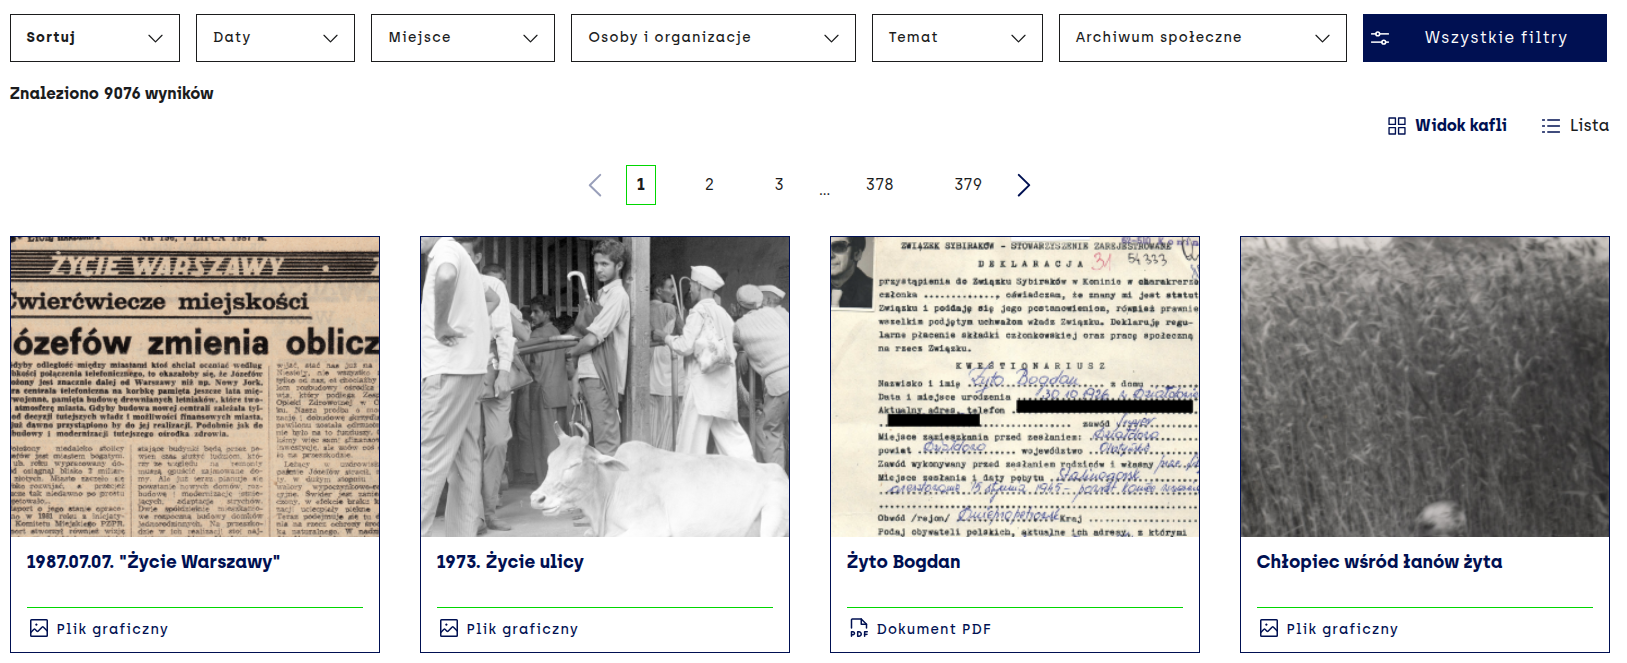Select results page 378
Screen dimensions: 1627x663
(880, 185)
